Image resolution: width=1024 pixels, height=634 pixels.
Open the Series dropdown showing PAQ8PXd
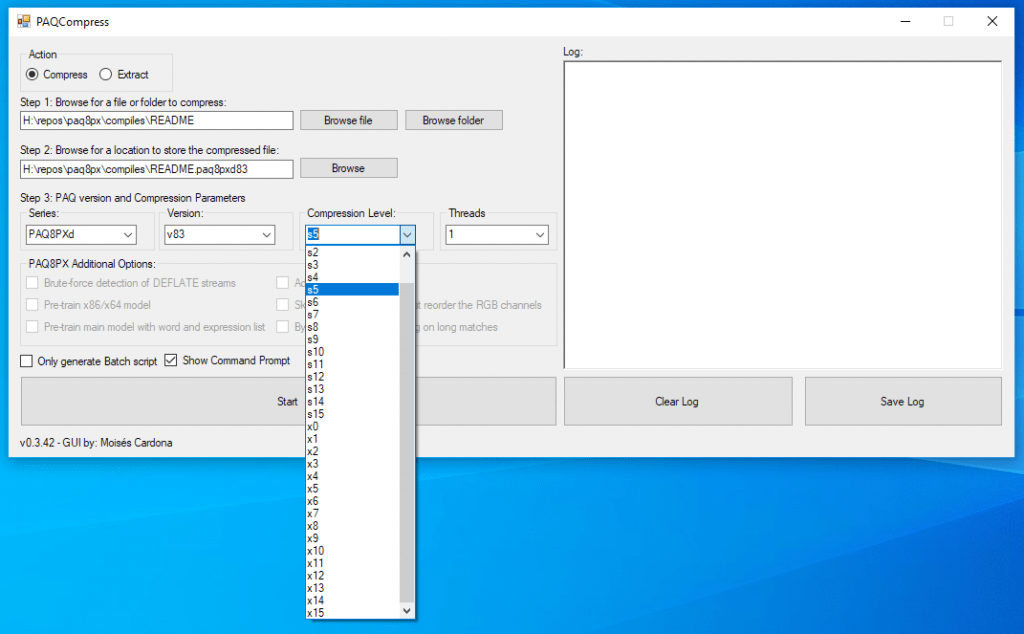pos(81,234)
